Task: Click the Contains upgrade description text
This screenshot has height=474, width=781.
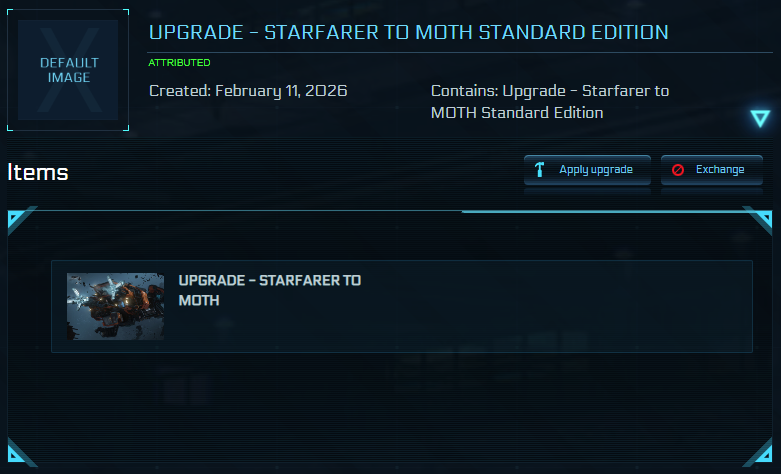Action: 549,101
